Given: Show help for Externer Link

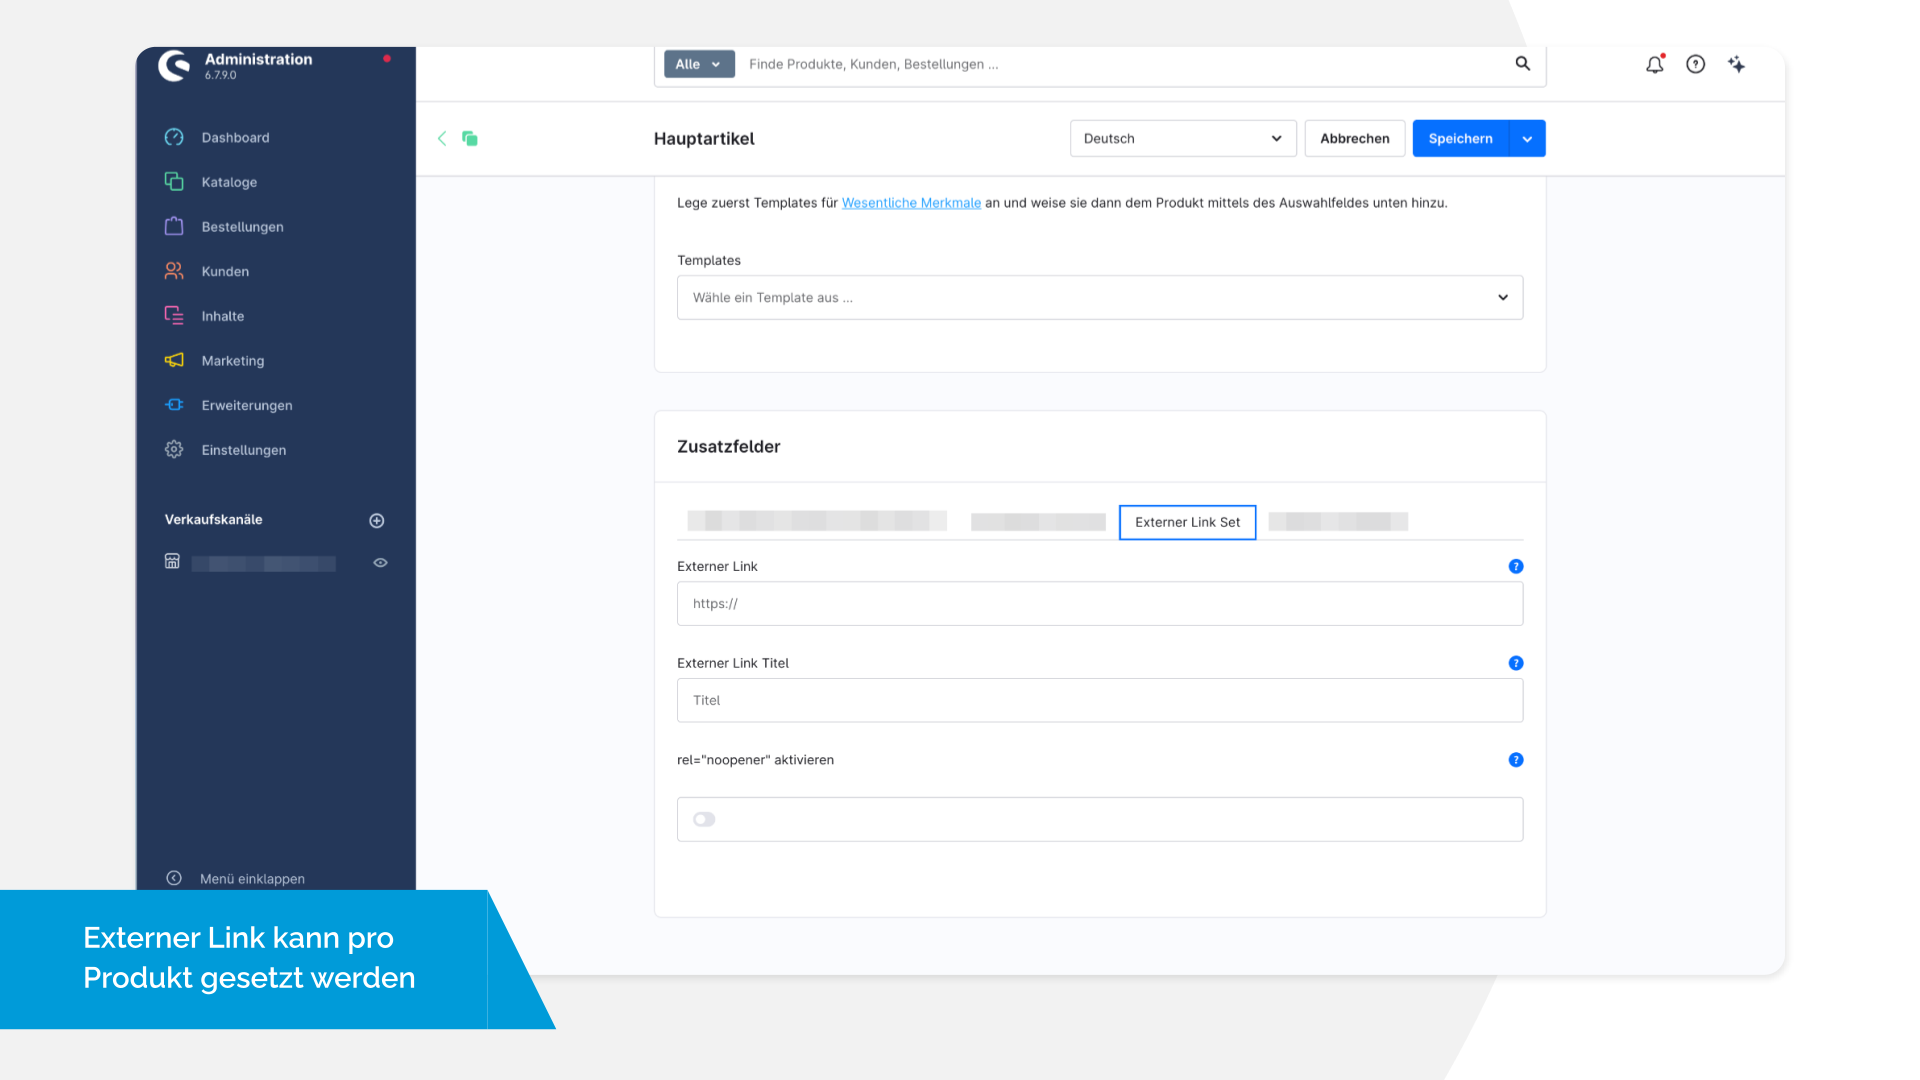Looking at the screenshot, I should 1516,566.
